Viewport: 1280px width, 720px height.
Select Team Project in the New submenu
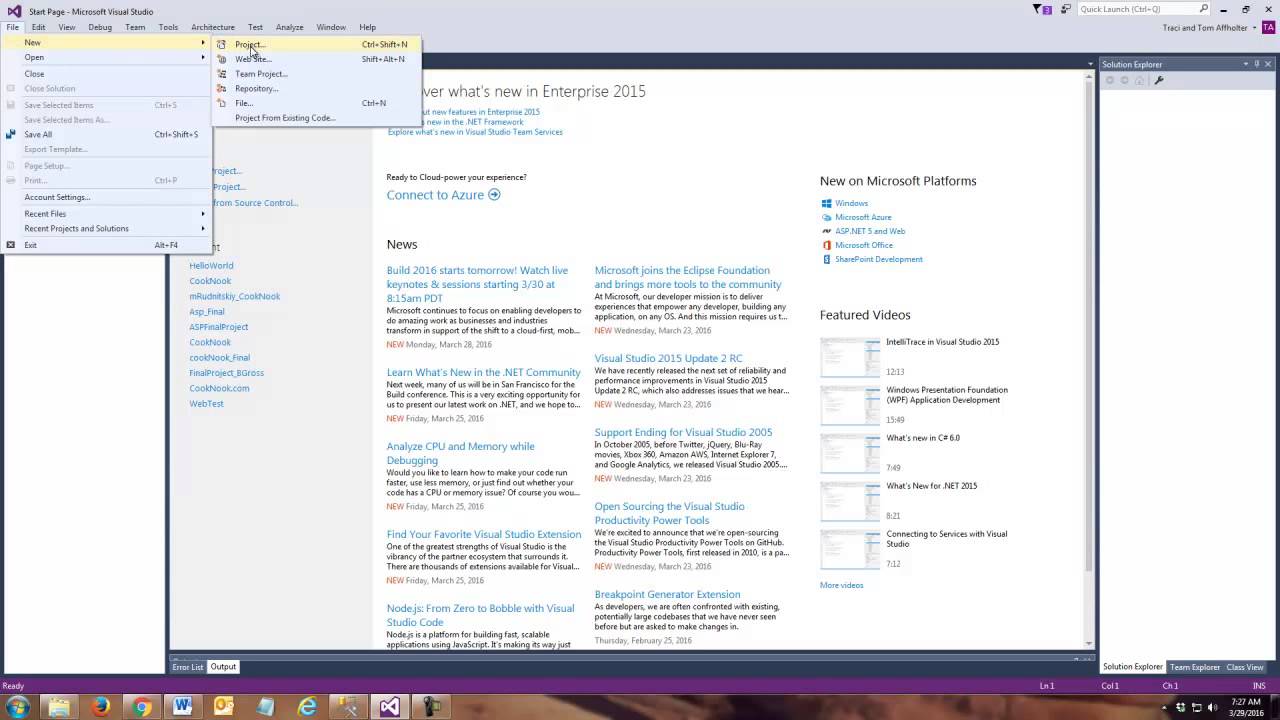(316, 74)
